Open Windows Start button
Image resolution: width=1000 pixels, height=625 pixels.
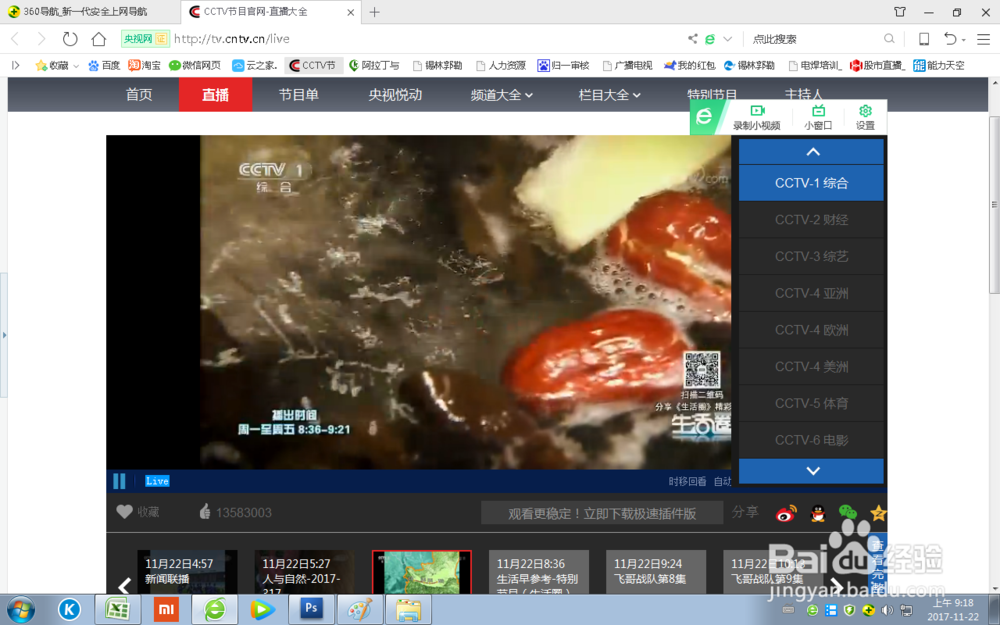(x=20, y=610)
